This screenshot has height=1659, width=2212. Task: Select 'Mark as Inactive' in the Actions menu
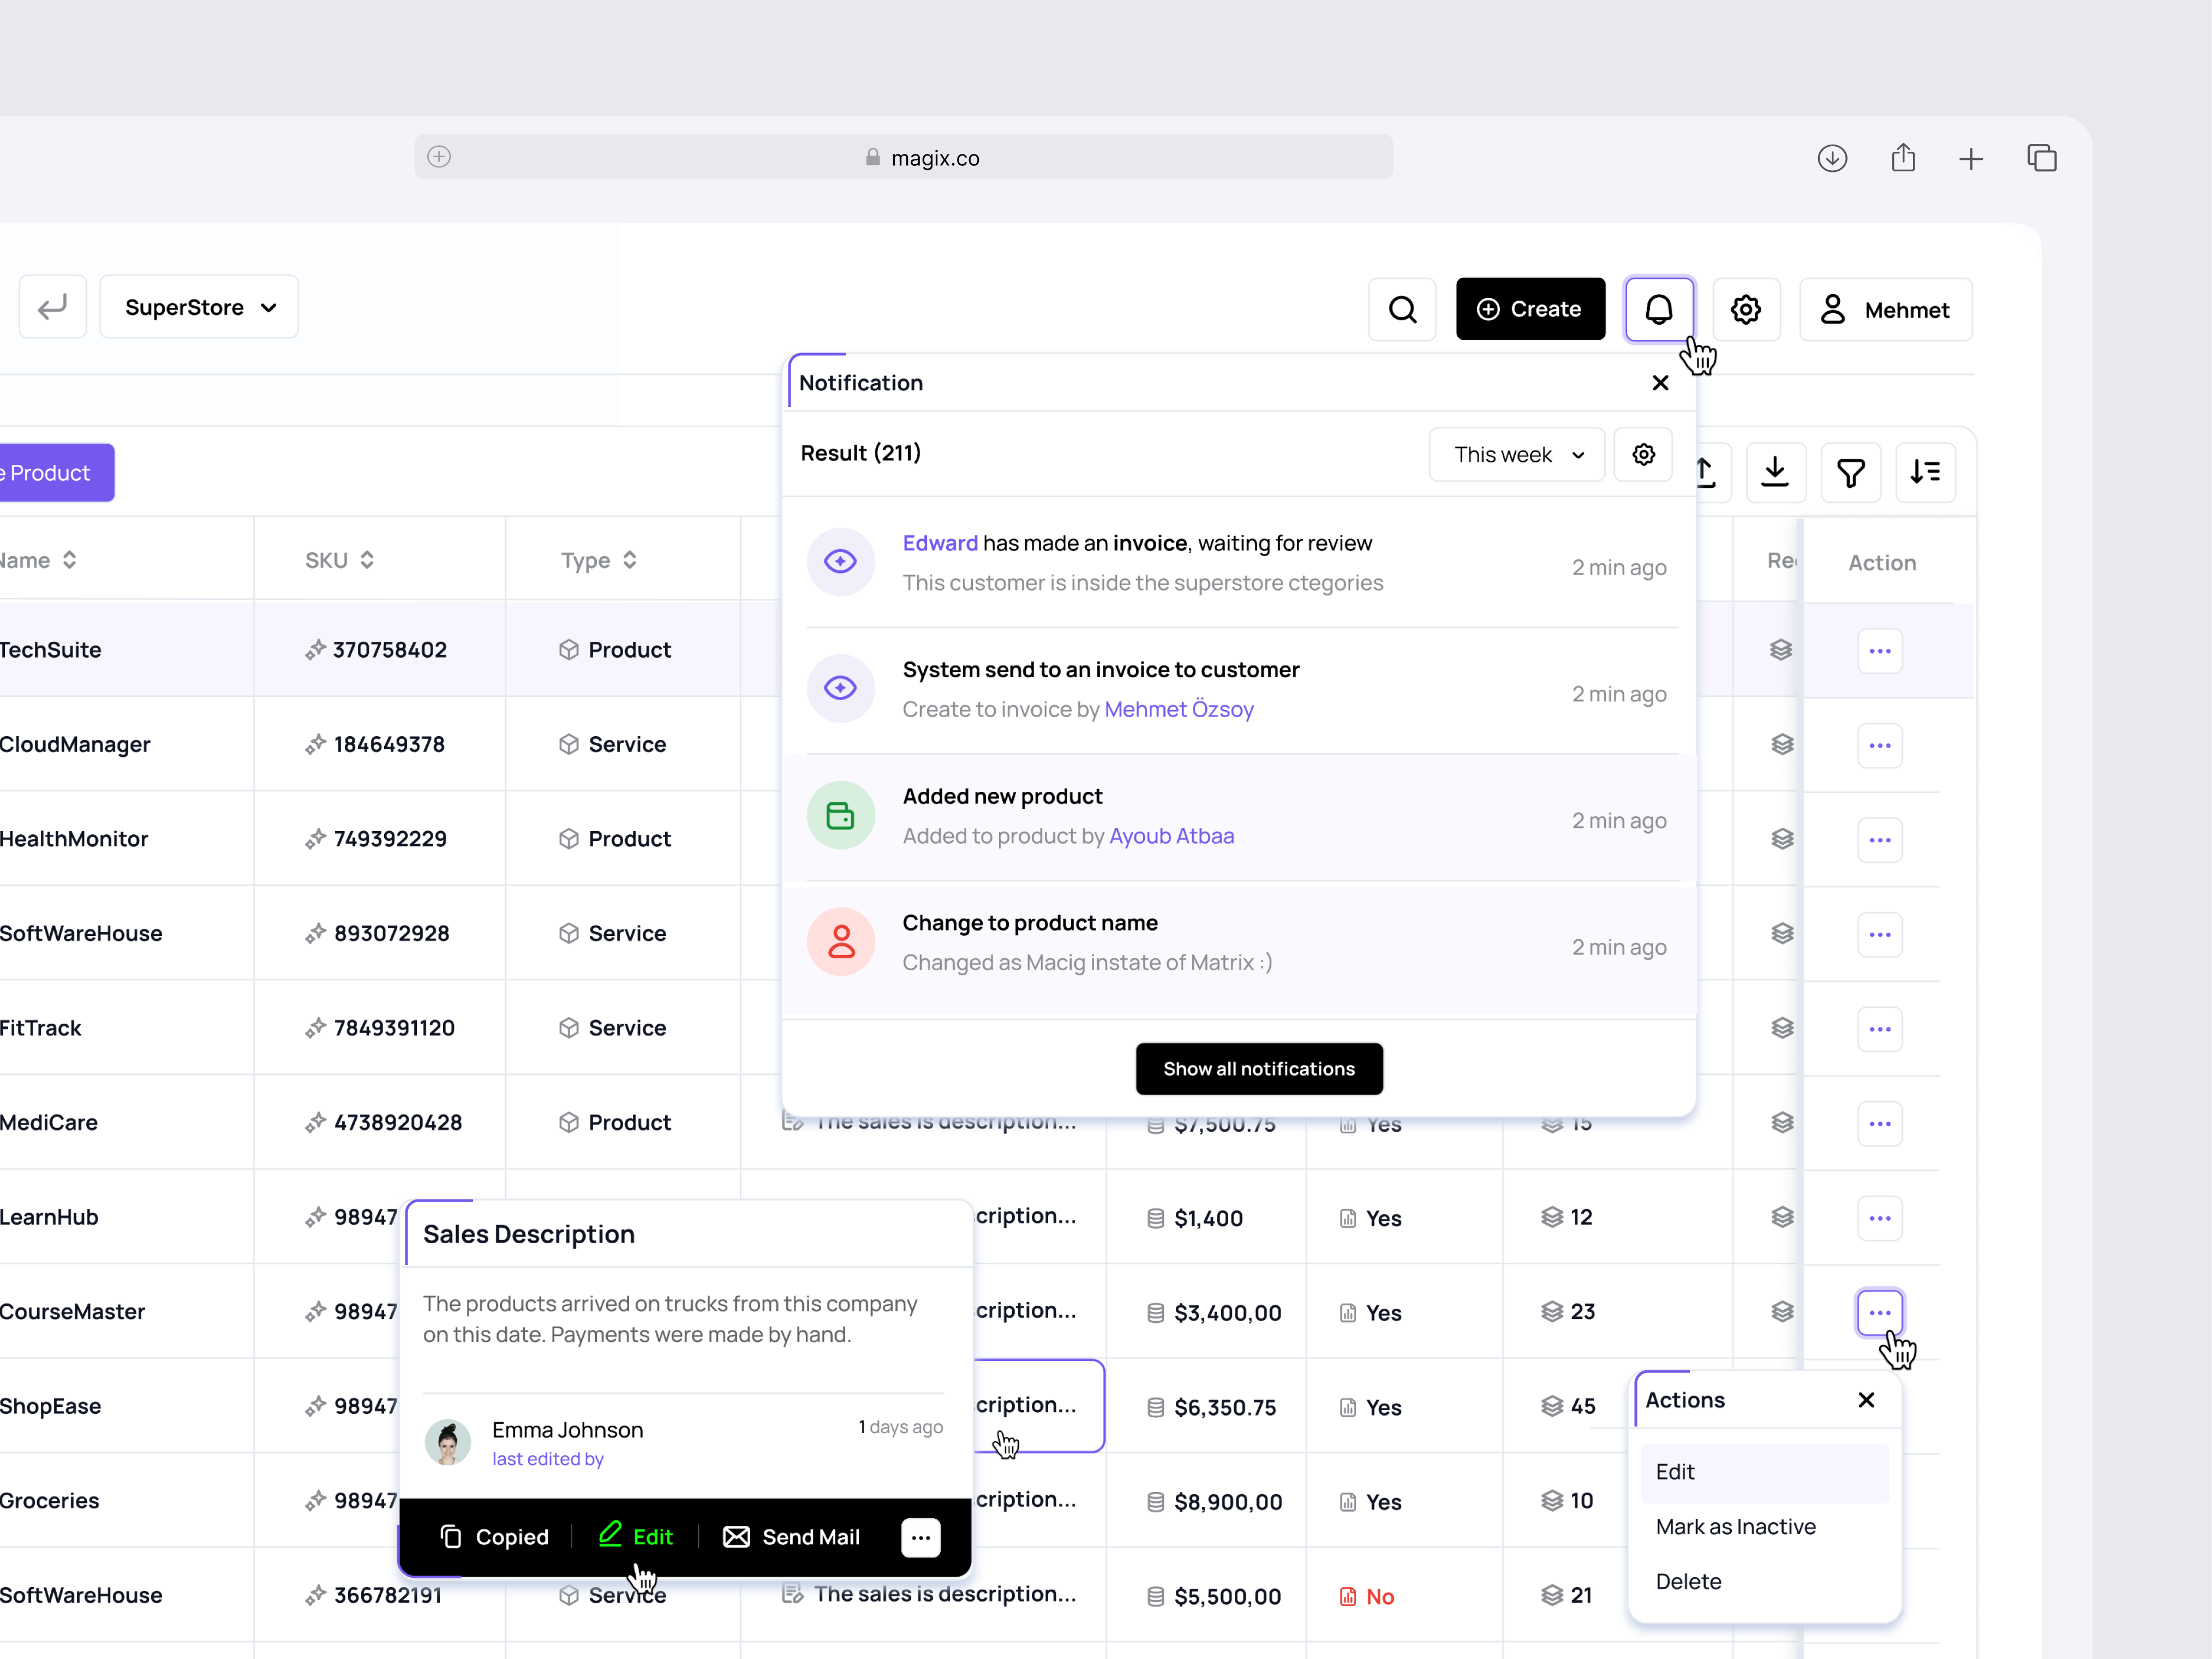(x=1737, y=1526)
